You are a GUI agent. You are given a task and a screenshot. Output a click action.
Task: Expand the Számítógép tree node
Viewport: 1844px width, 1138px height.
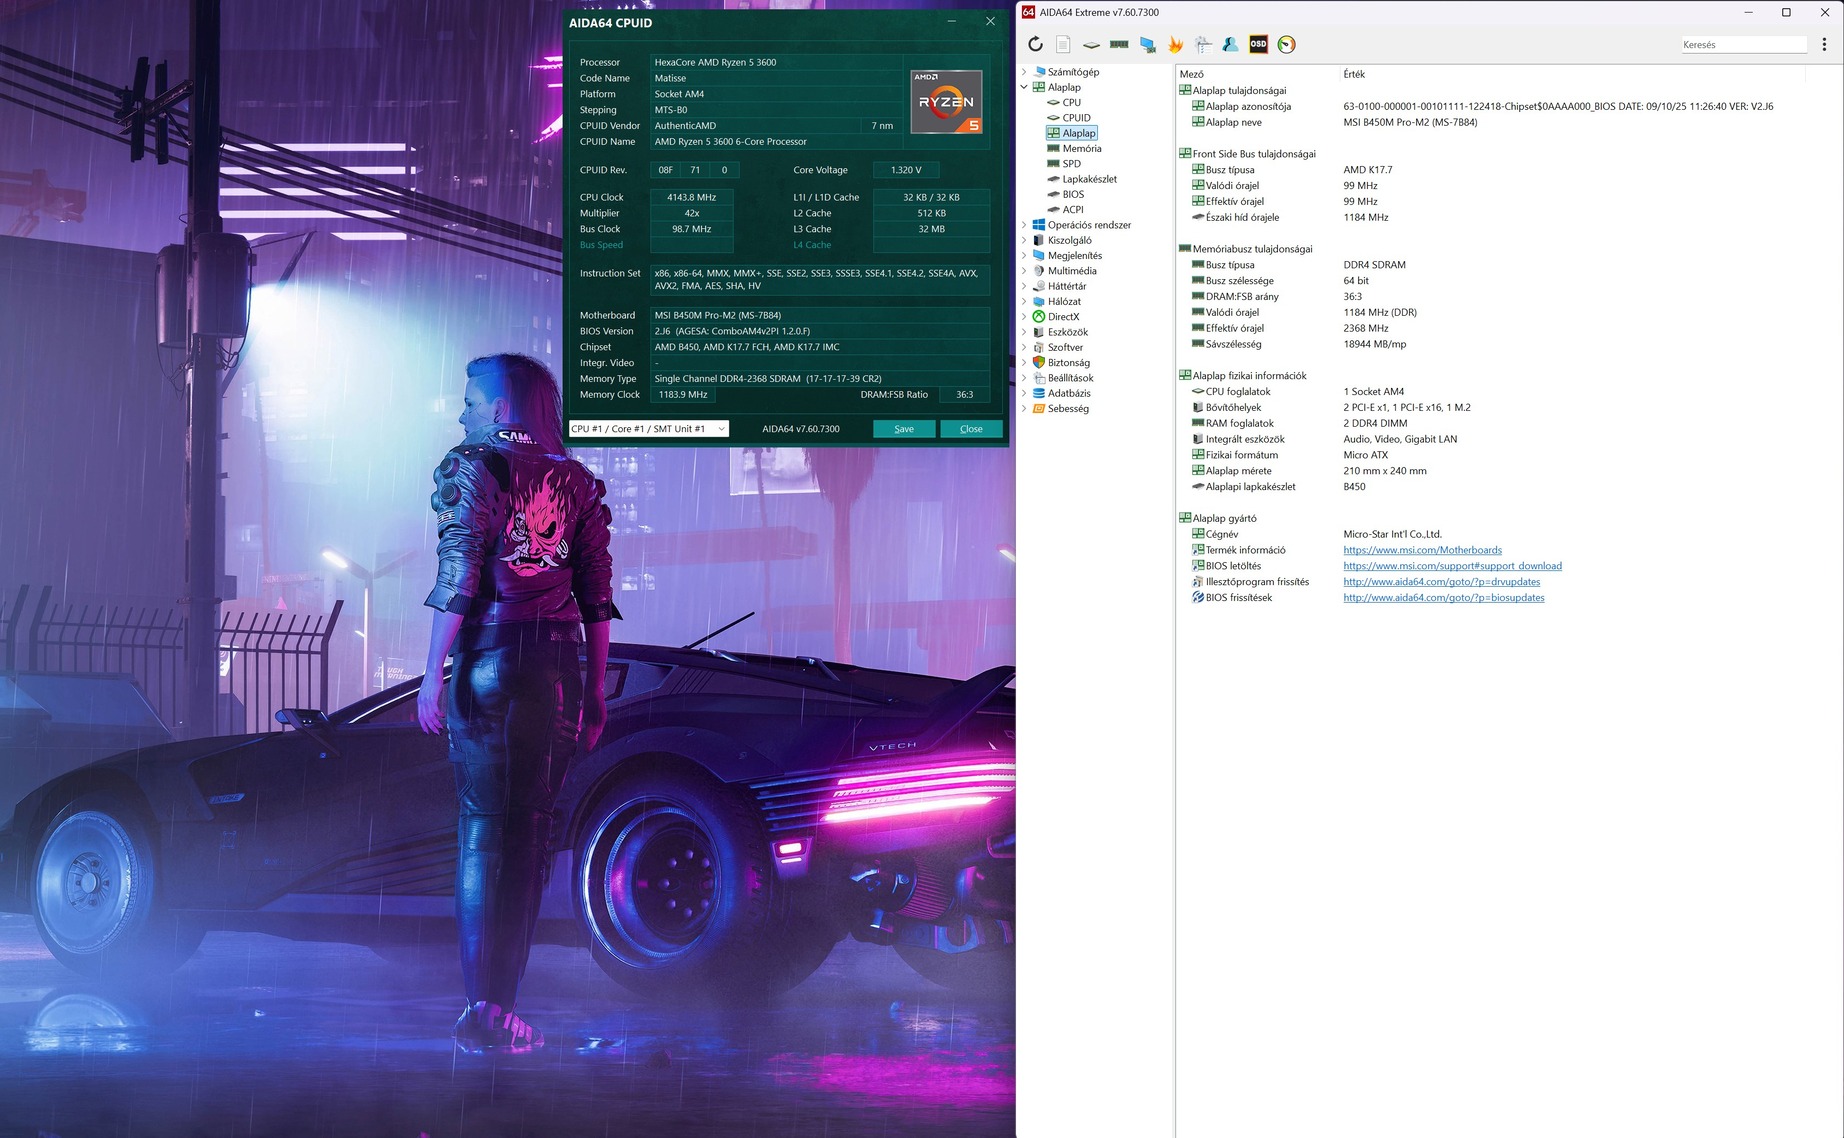(1024, 72)
